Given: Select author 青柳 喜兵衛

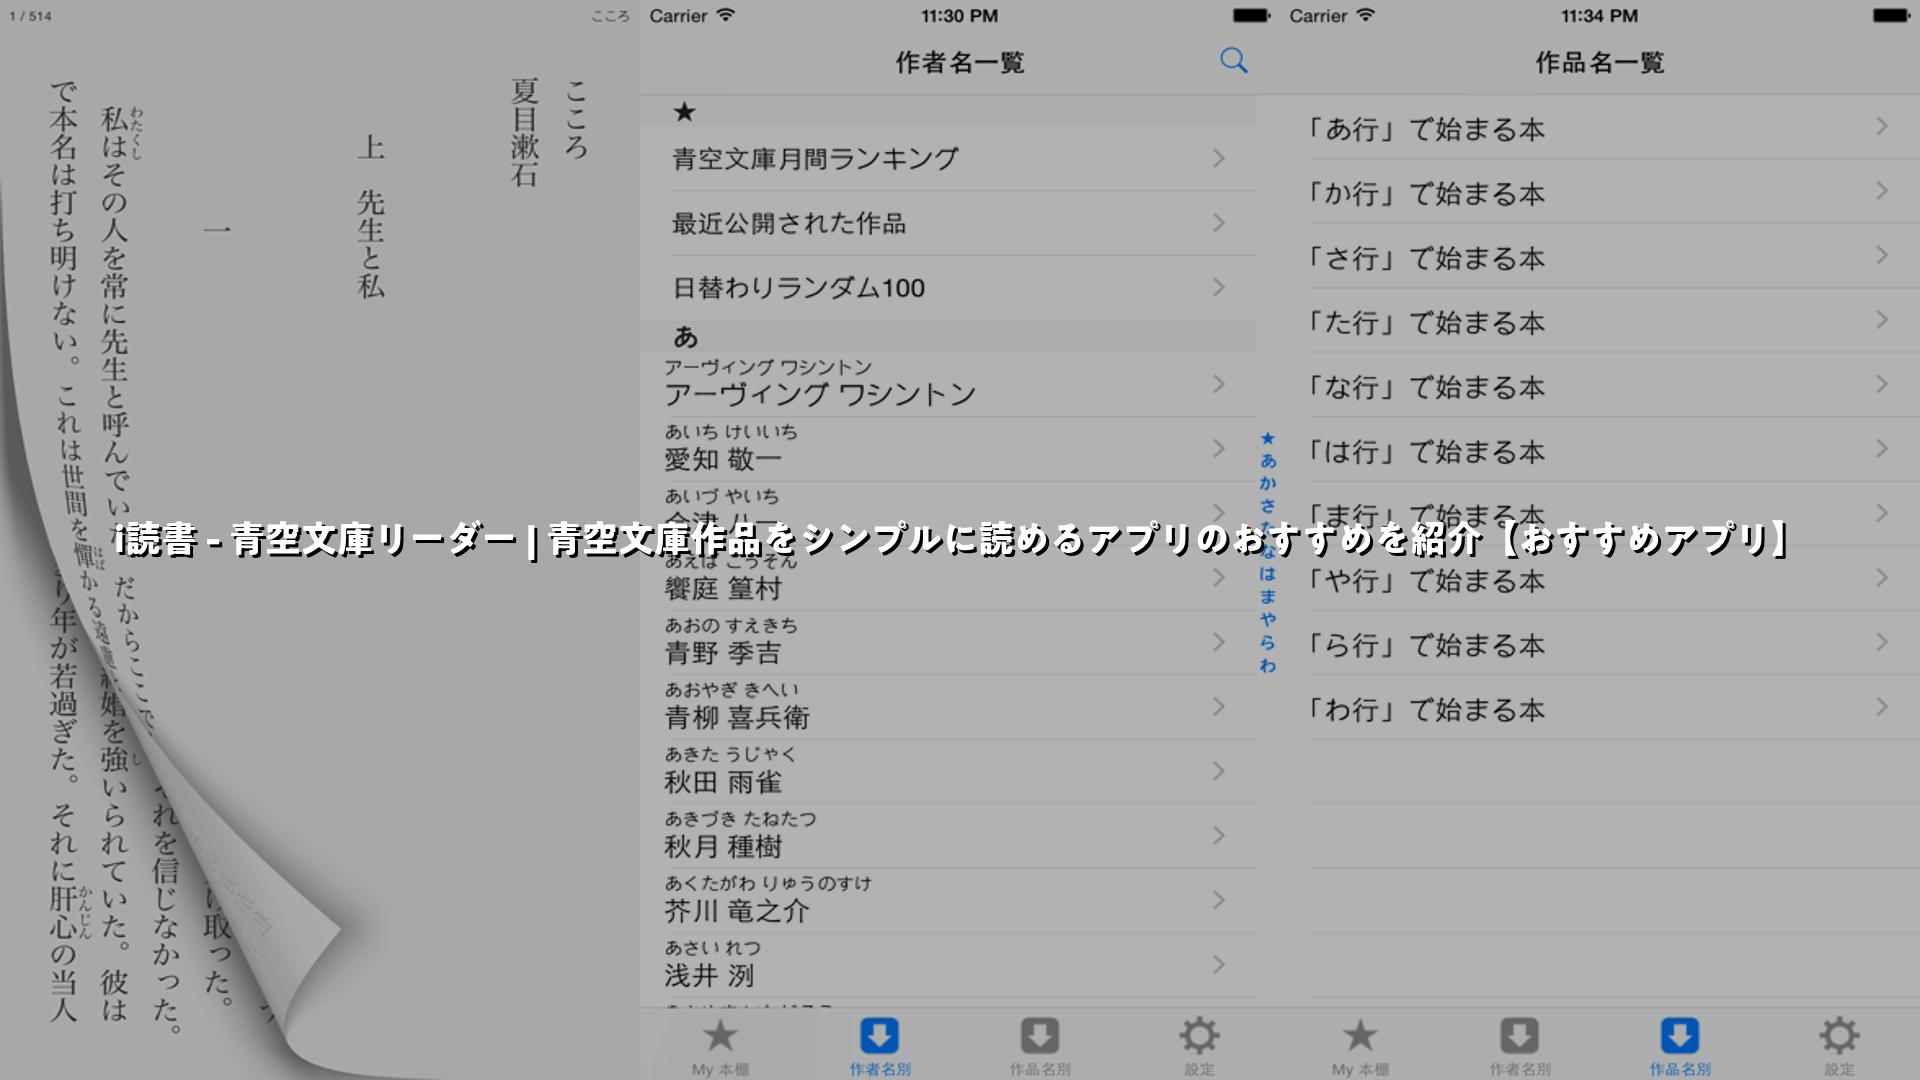Looking at the screenshot, I should 948,707.
